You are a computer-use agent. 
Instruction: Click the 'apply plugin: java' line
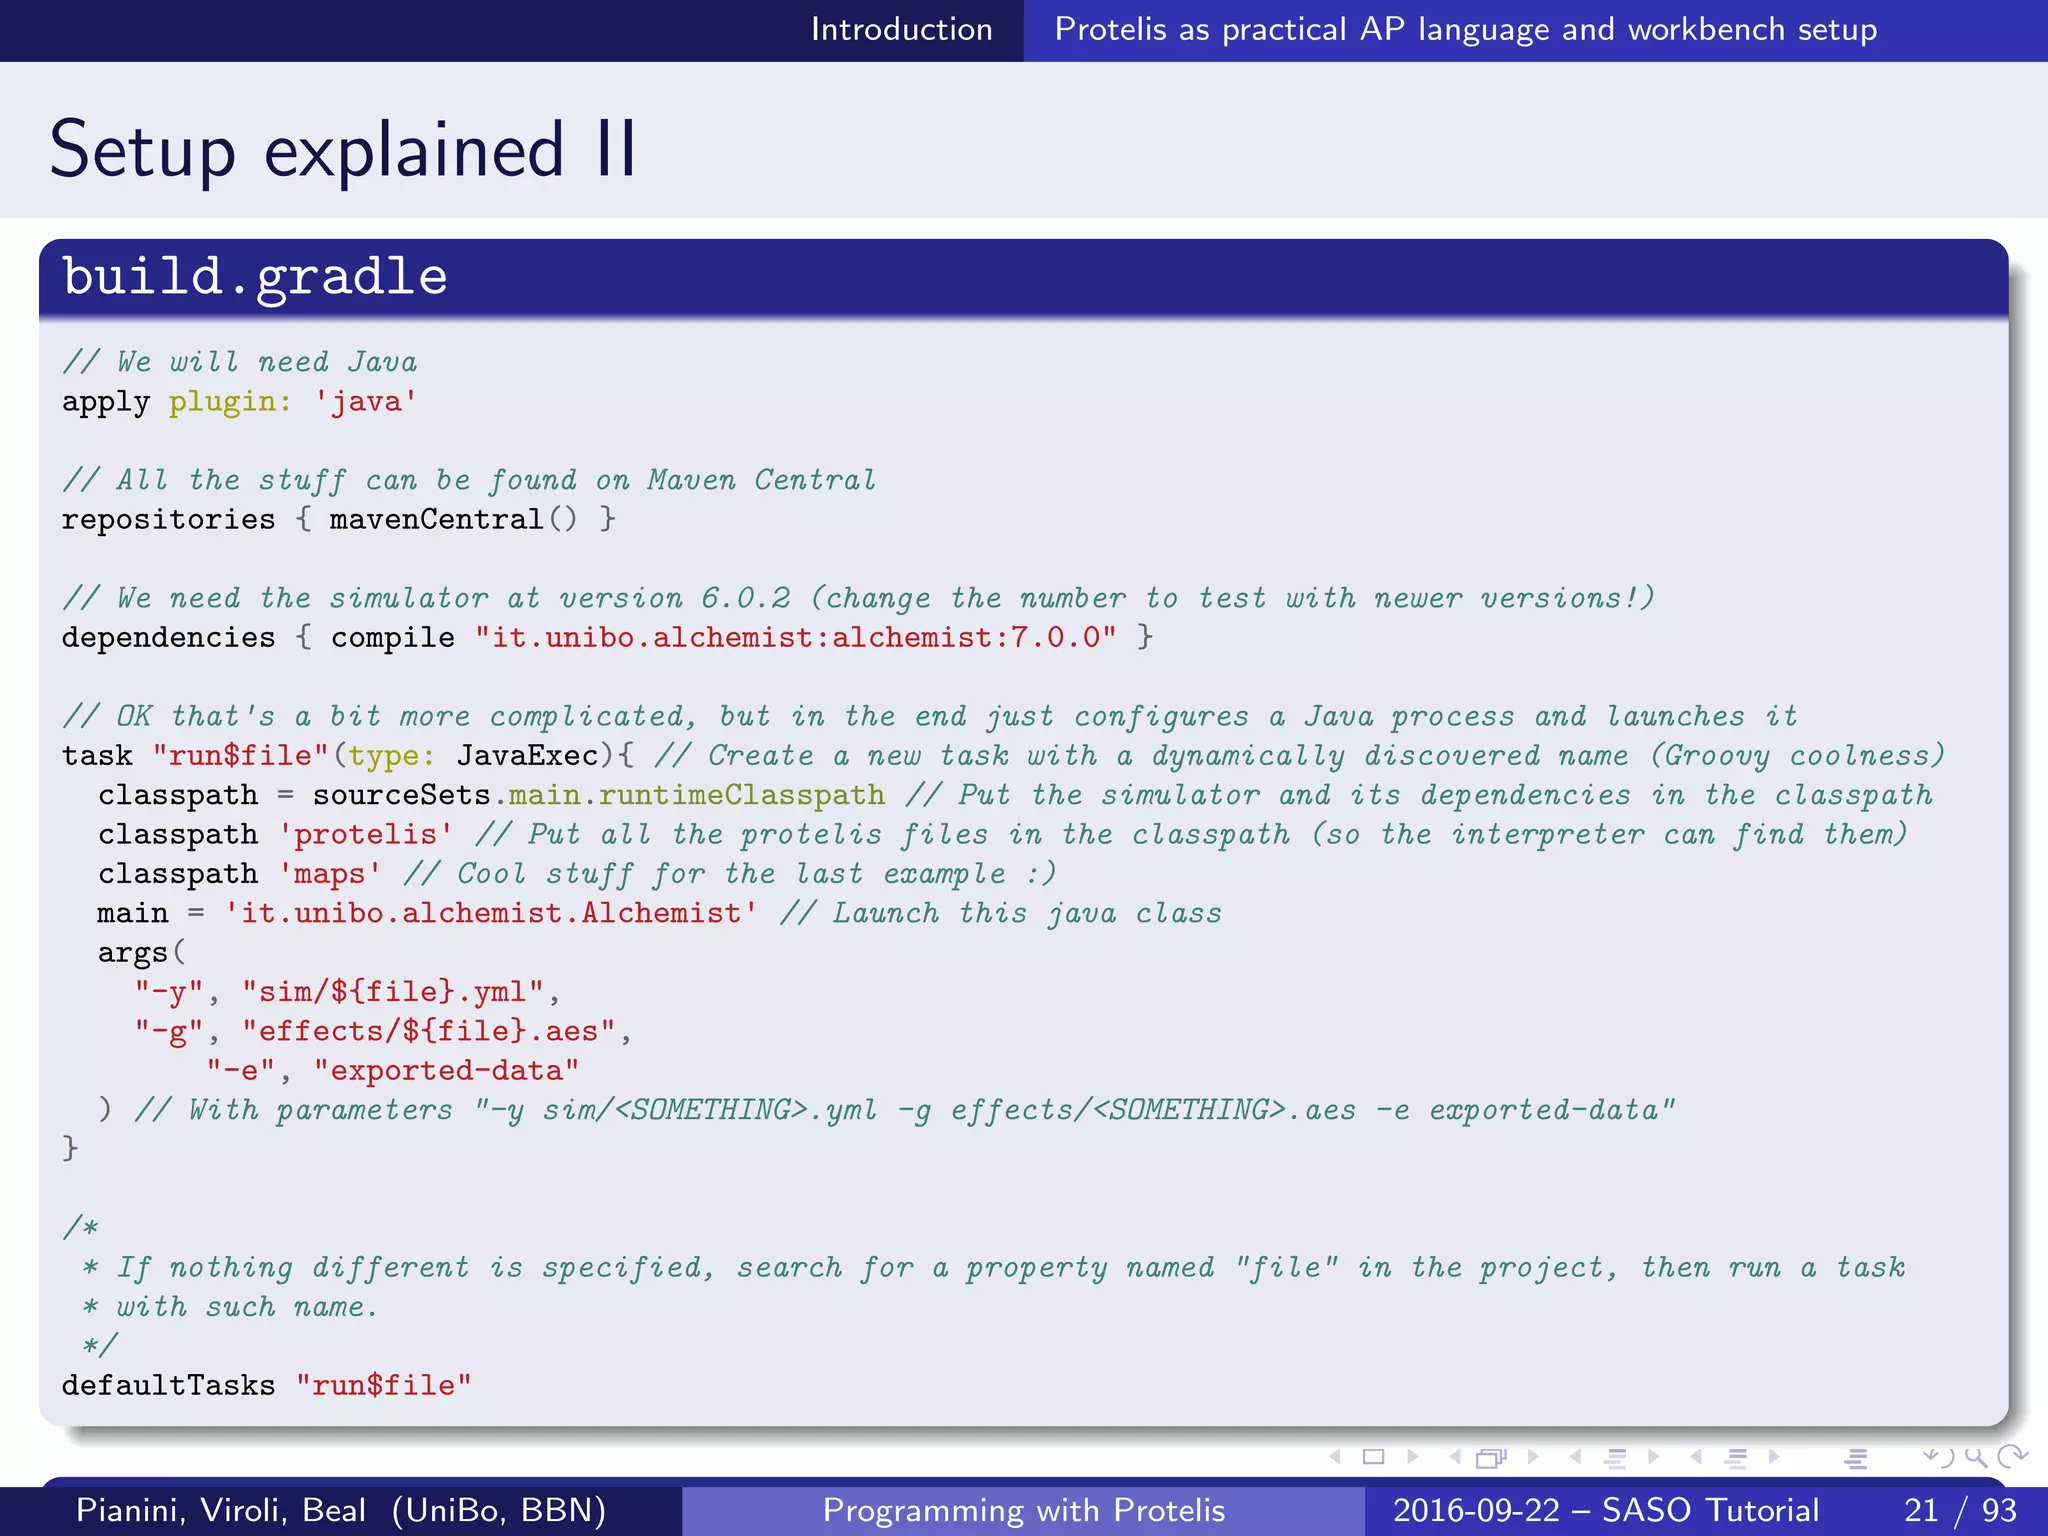point(239,402)
